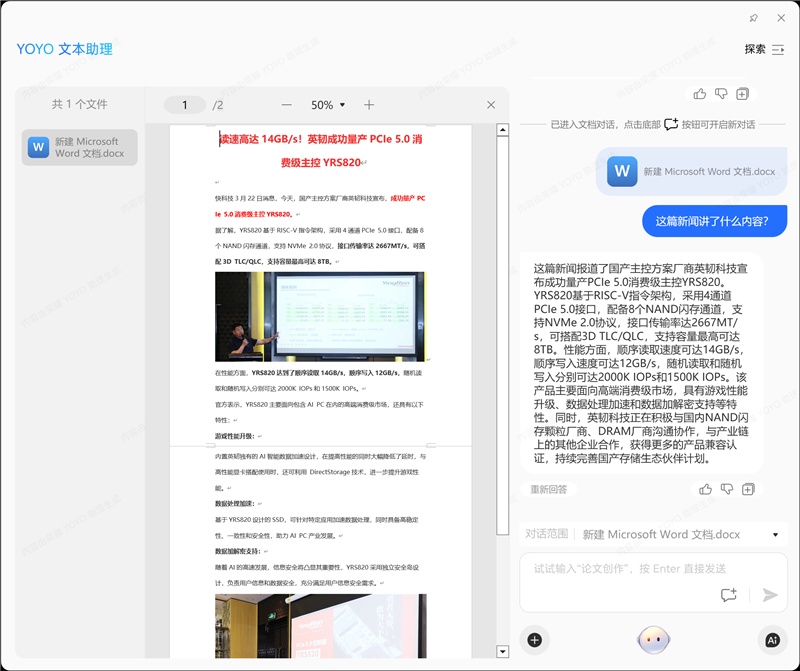Open the AI button at bottom right
Screen dimensions: 800x671
pyautogui.click(x=772, y=640)
